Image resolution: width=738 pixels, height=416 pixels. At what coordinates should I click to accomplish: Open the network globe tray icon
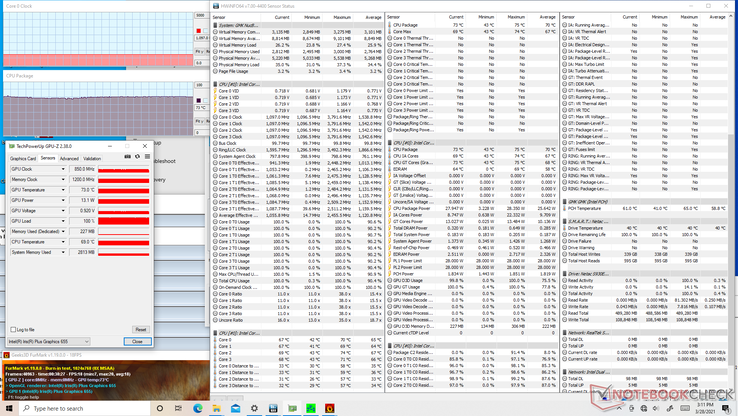coord(644,408)
